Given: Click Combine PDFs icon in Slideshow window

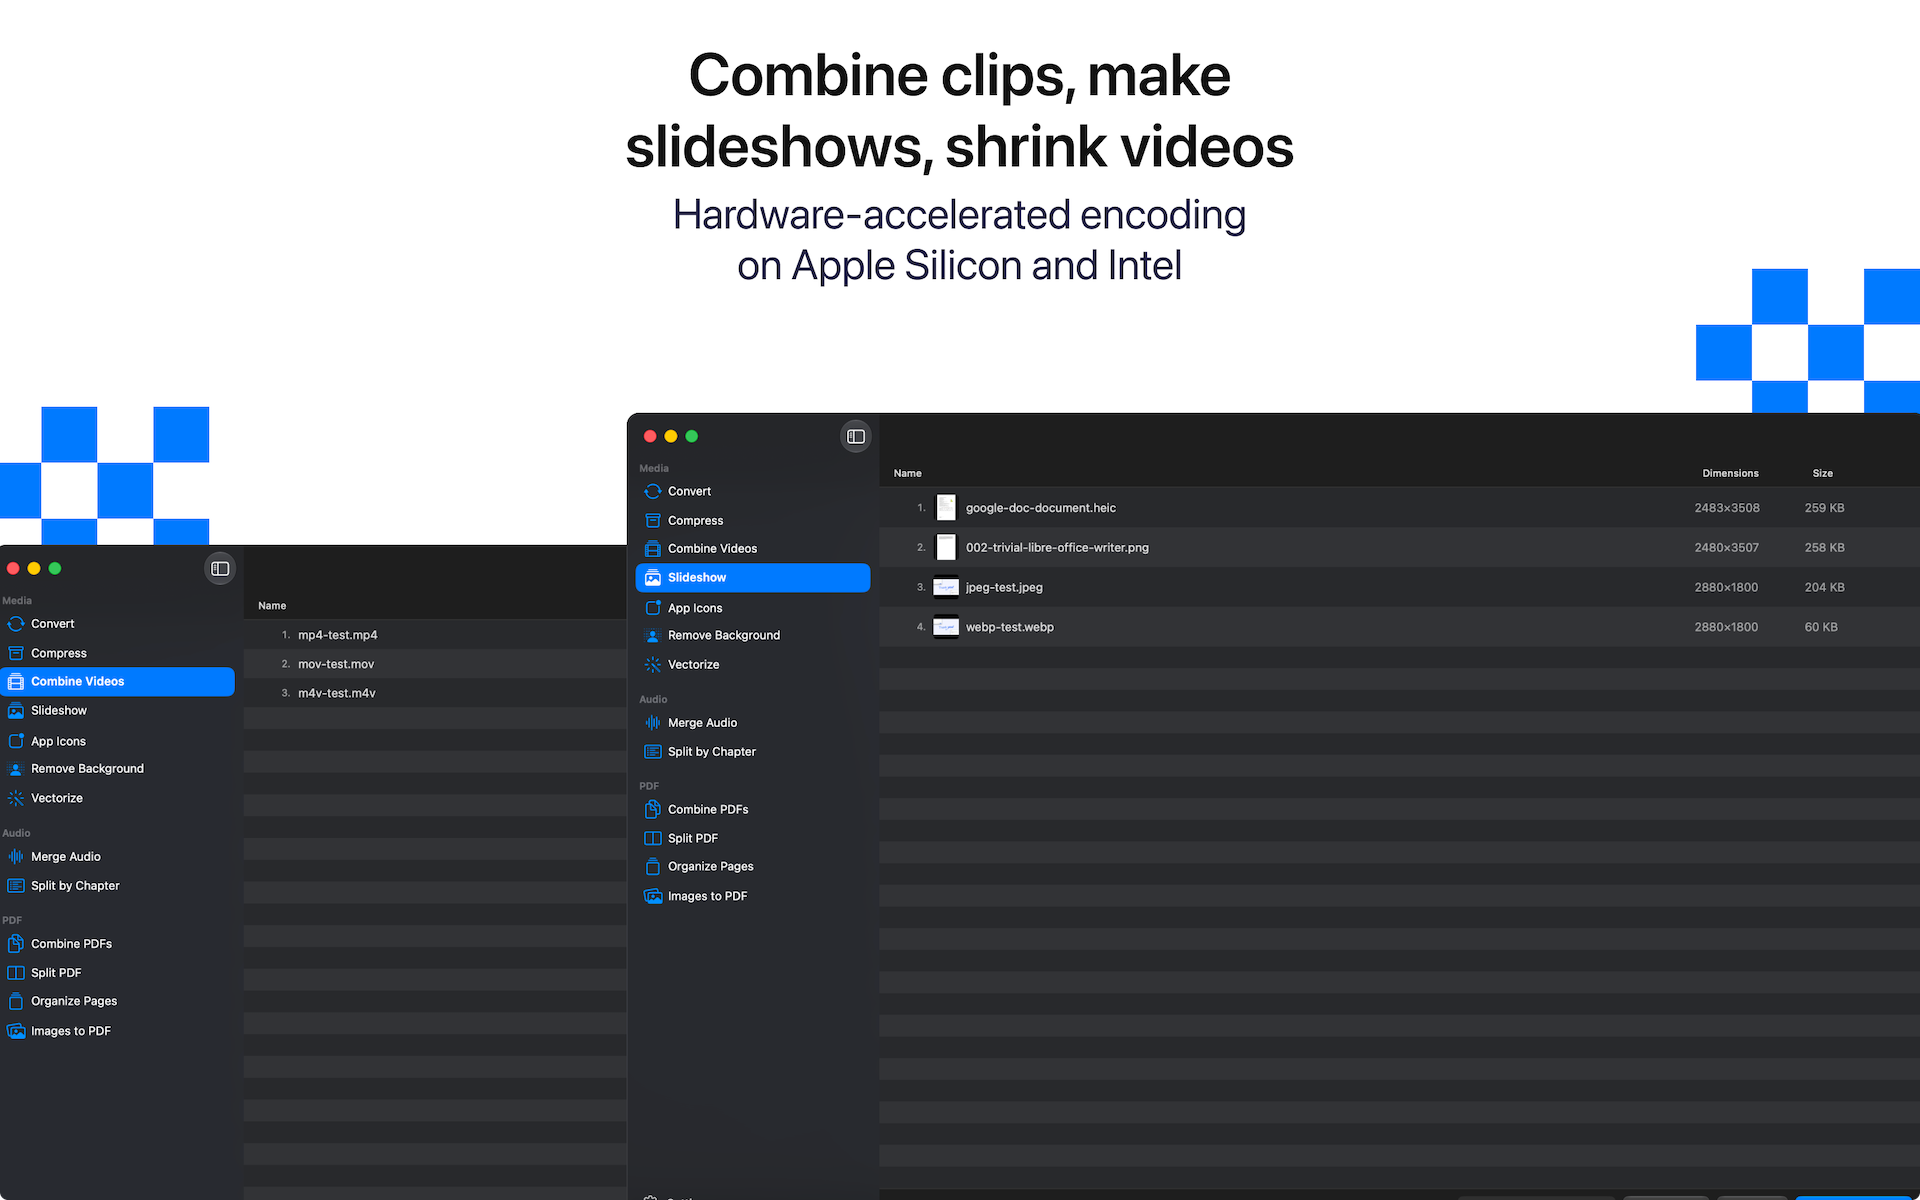Looking at the screenshot, I should 653,809.
